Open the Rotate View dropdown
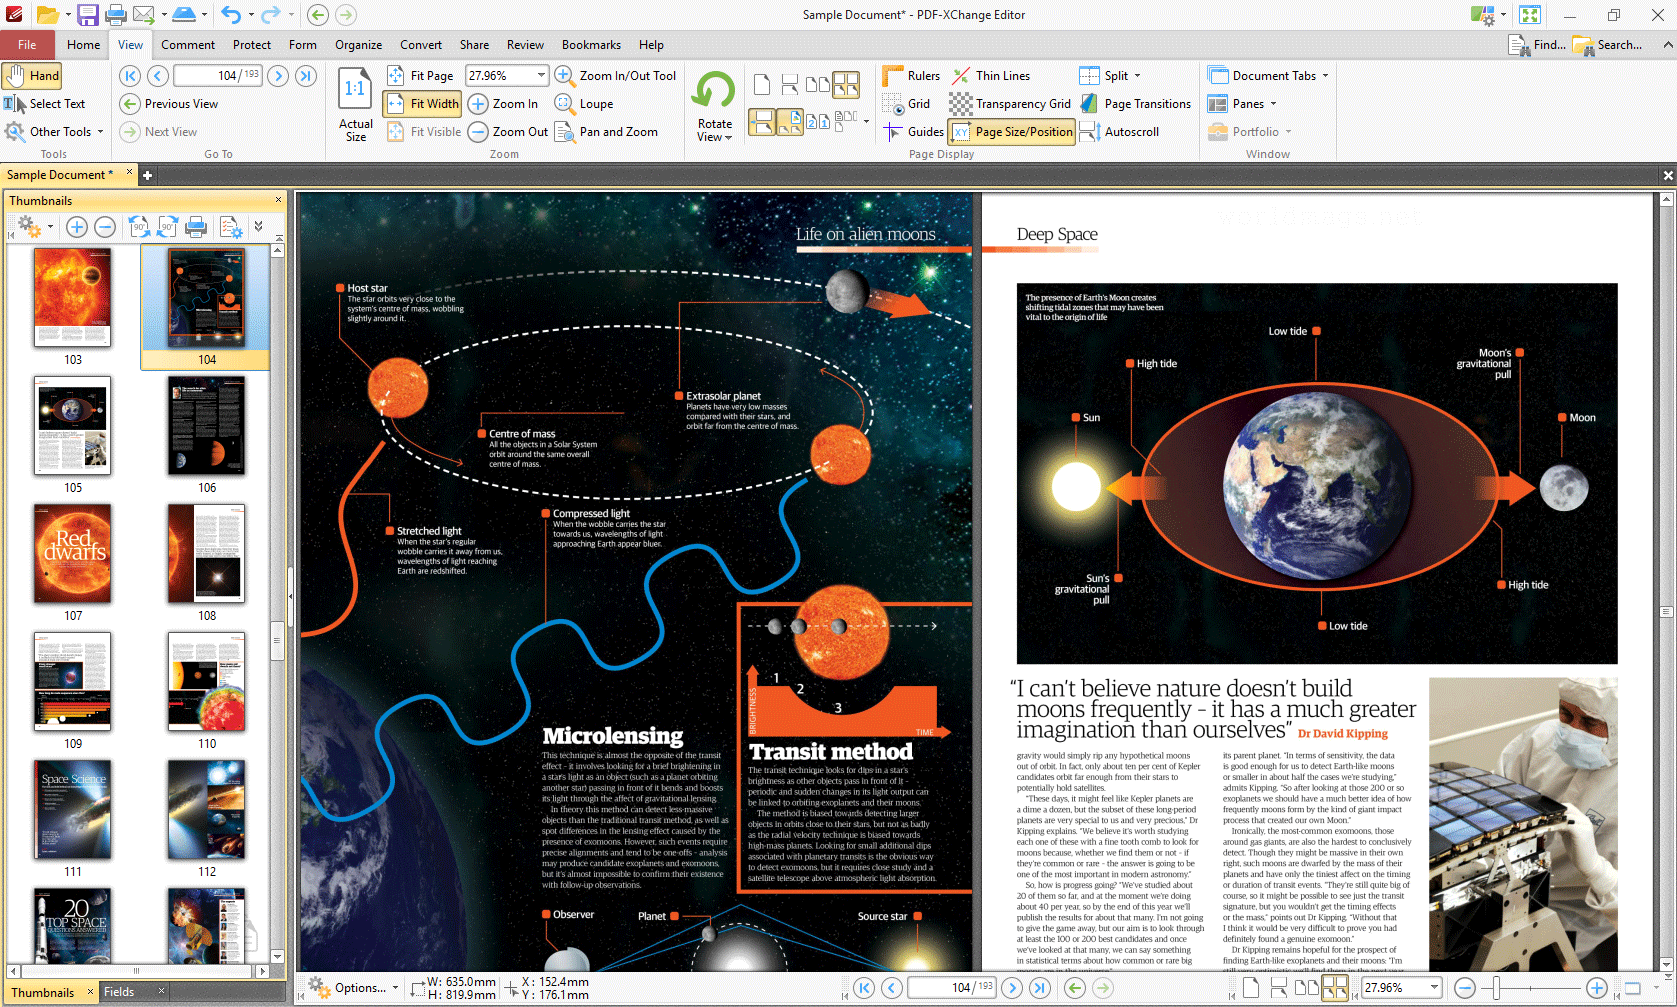The width and height of the screenshot is (1677, 1007). point(714,105)
